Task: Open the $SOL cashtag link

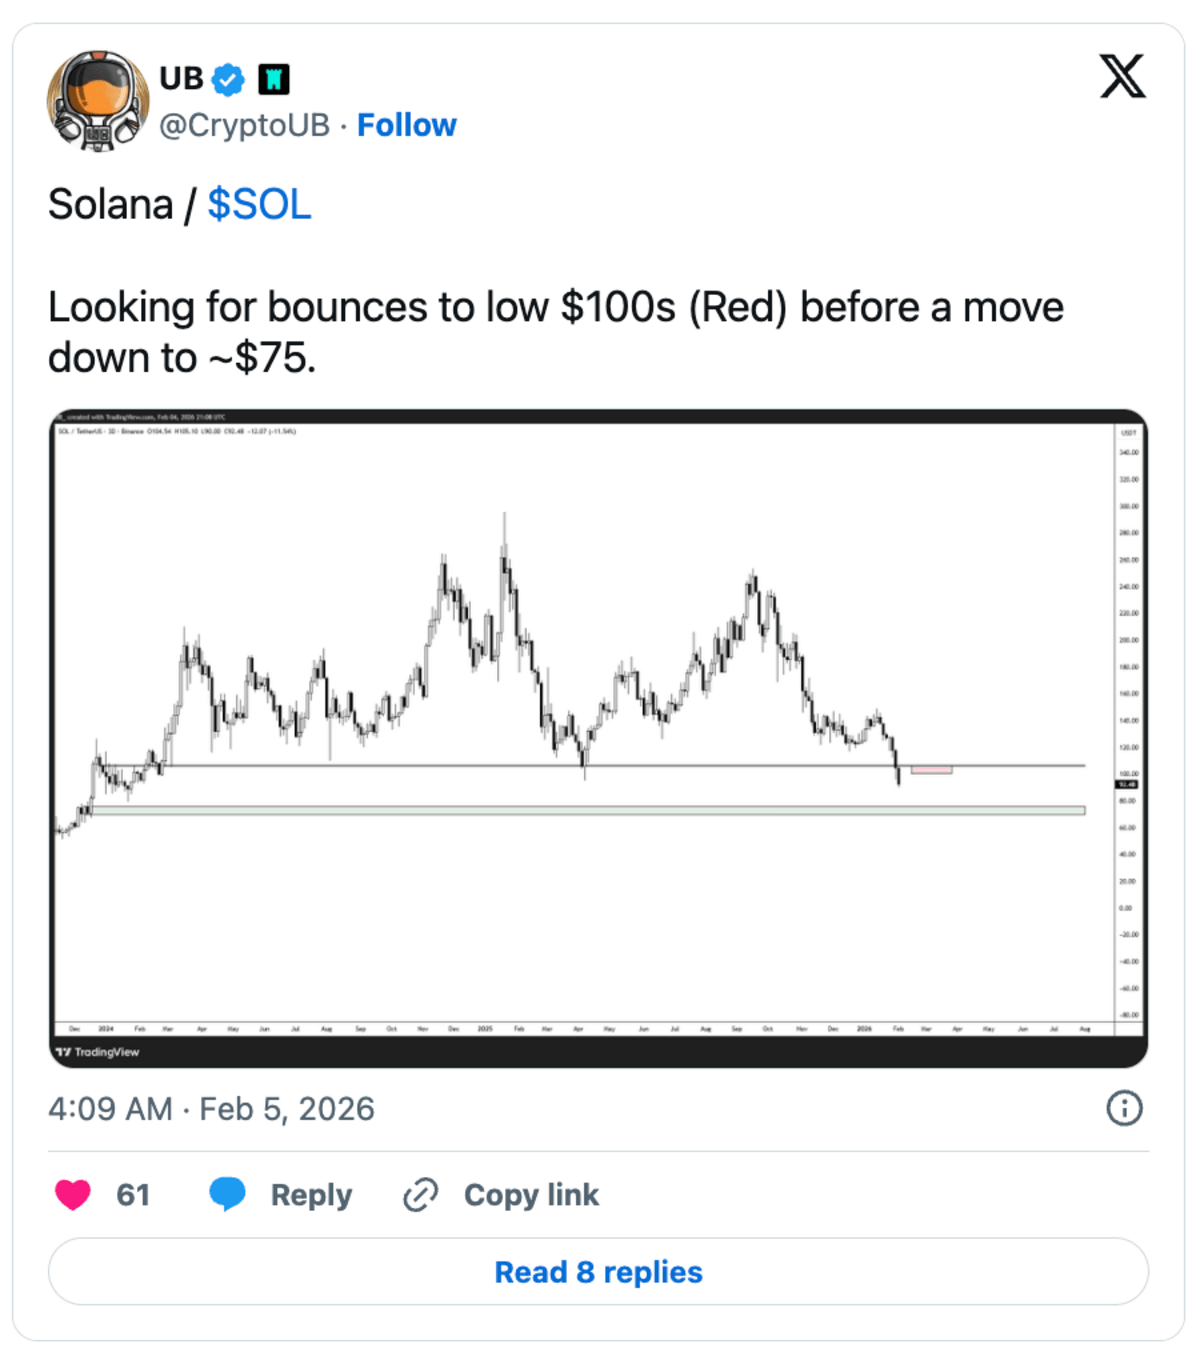Action: (259, 205)
